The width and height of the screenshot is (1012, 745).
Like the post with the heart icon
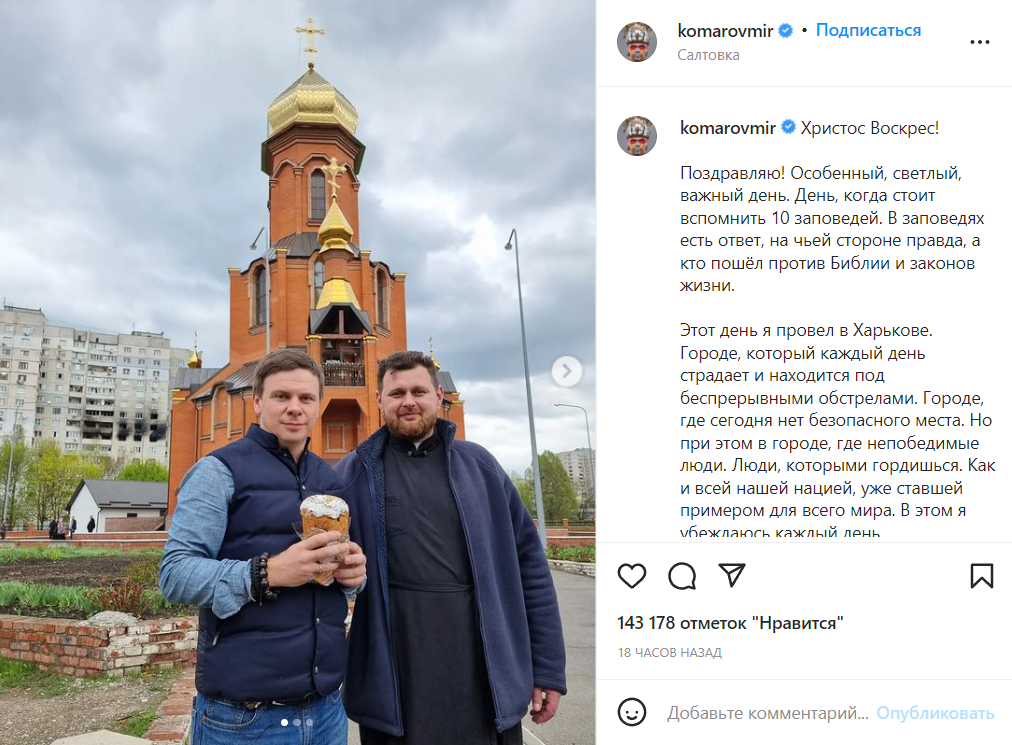click(632, 576)
